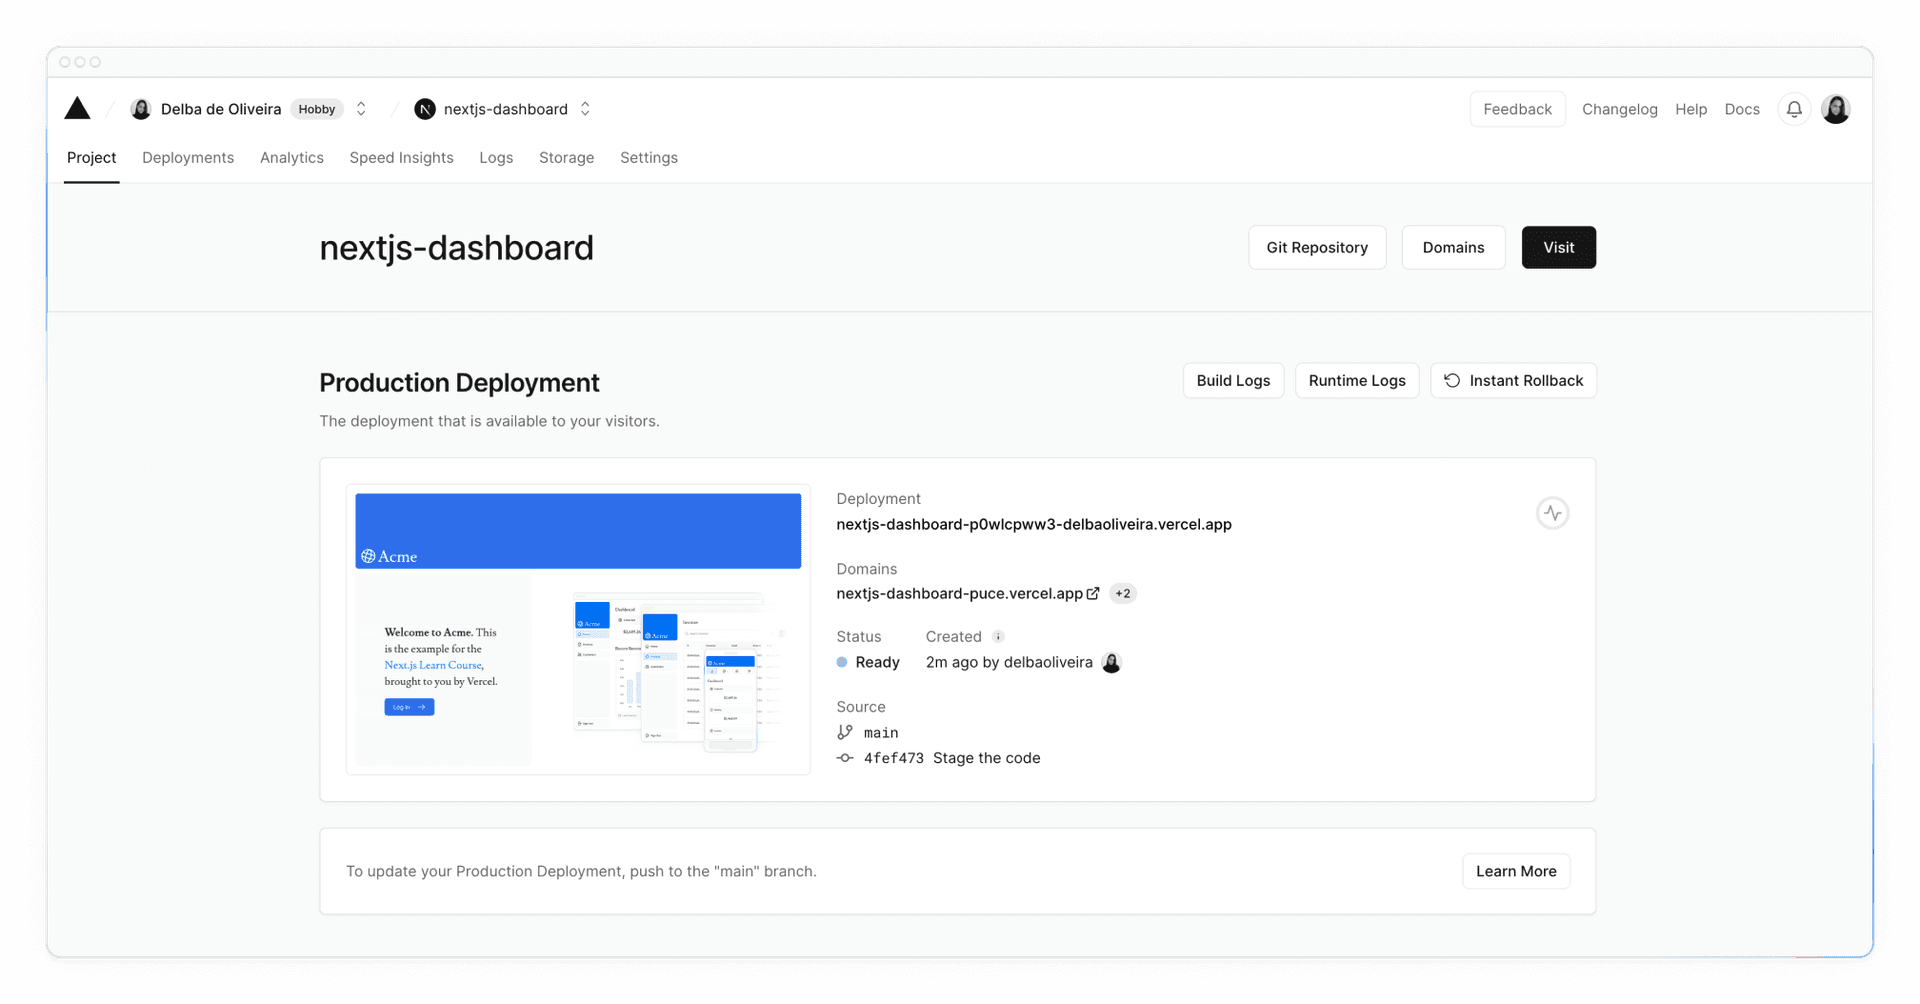
Task: Click Learn More about production deployments
Action: [1516, 871]
